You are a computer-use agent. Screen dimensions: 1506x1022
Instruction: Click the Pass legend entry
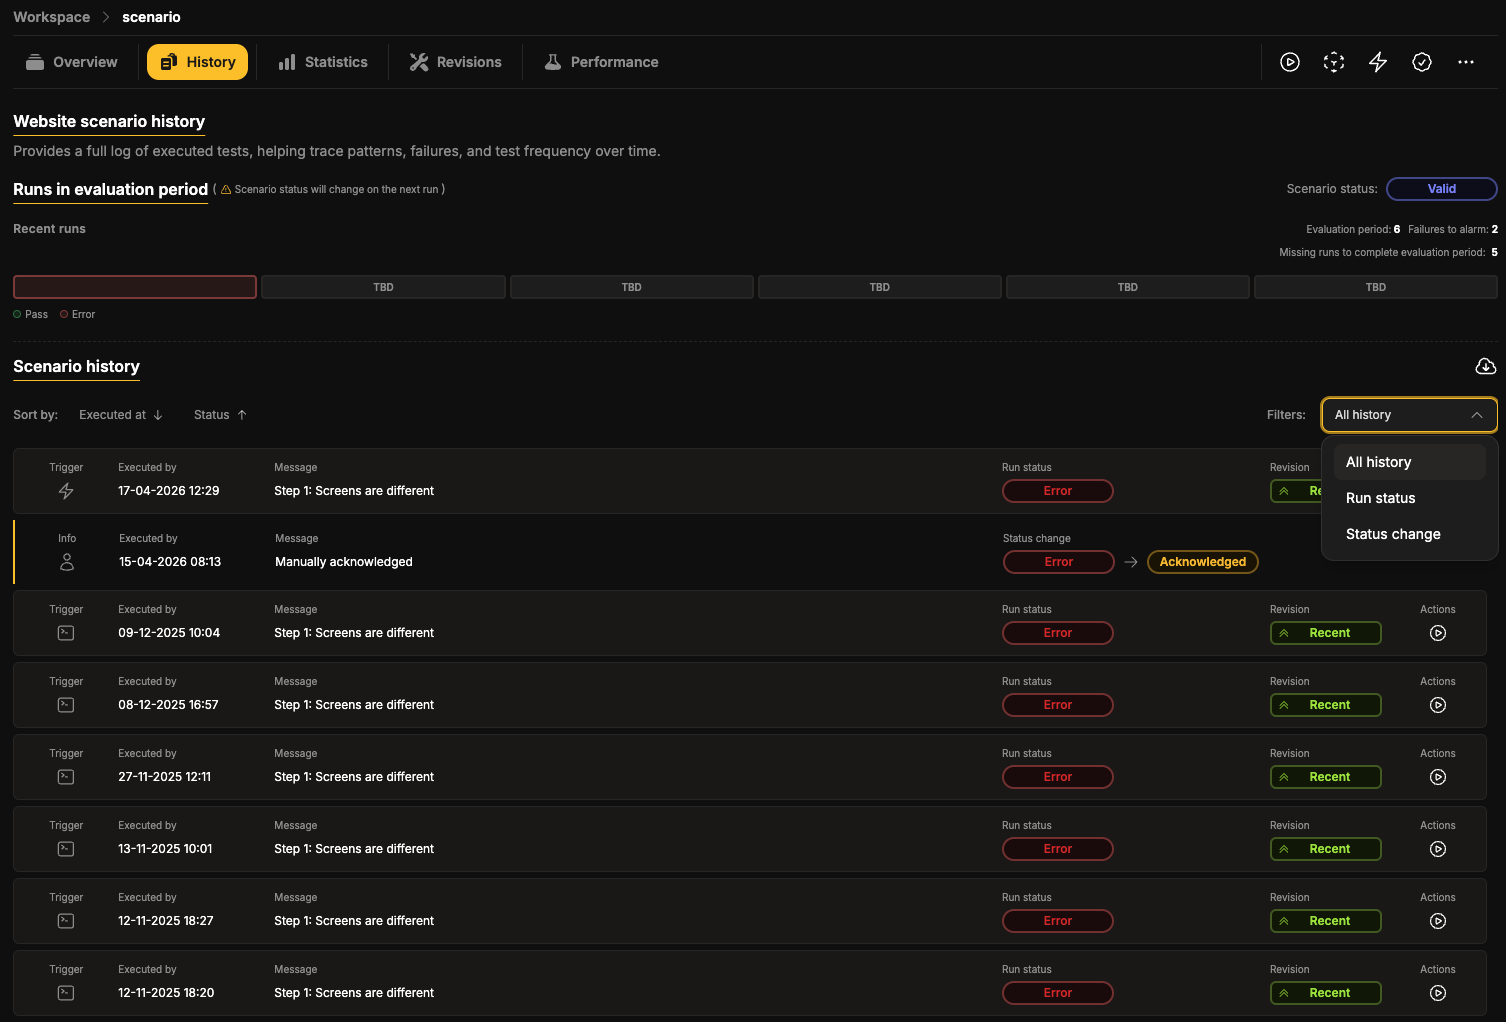[31, 314]
